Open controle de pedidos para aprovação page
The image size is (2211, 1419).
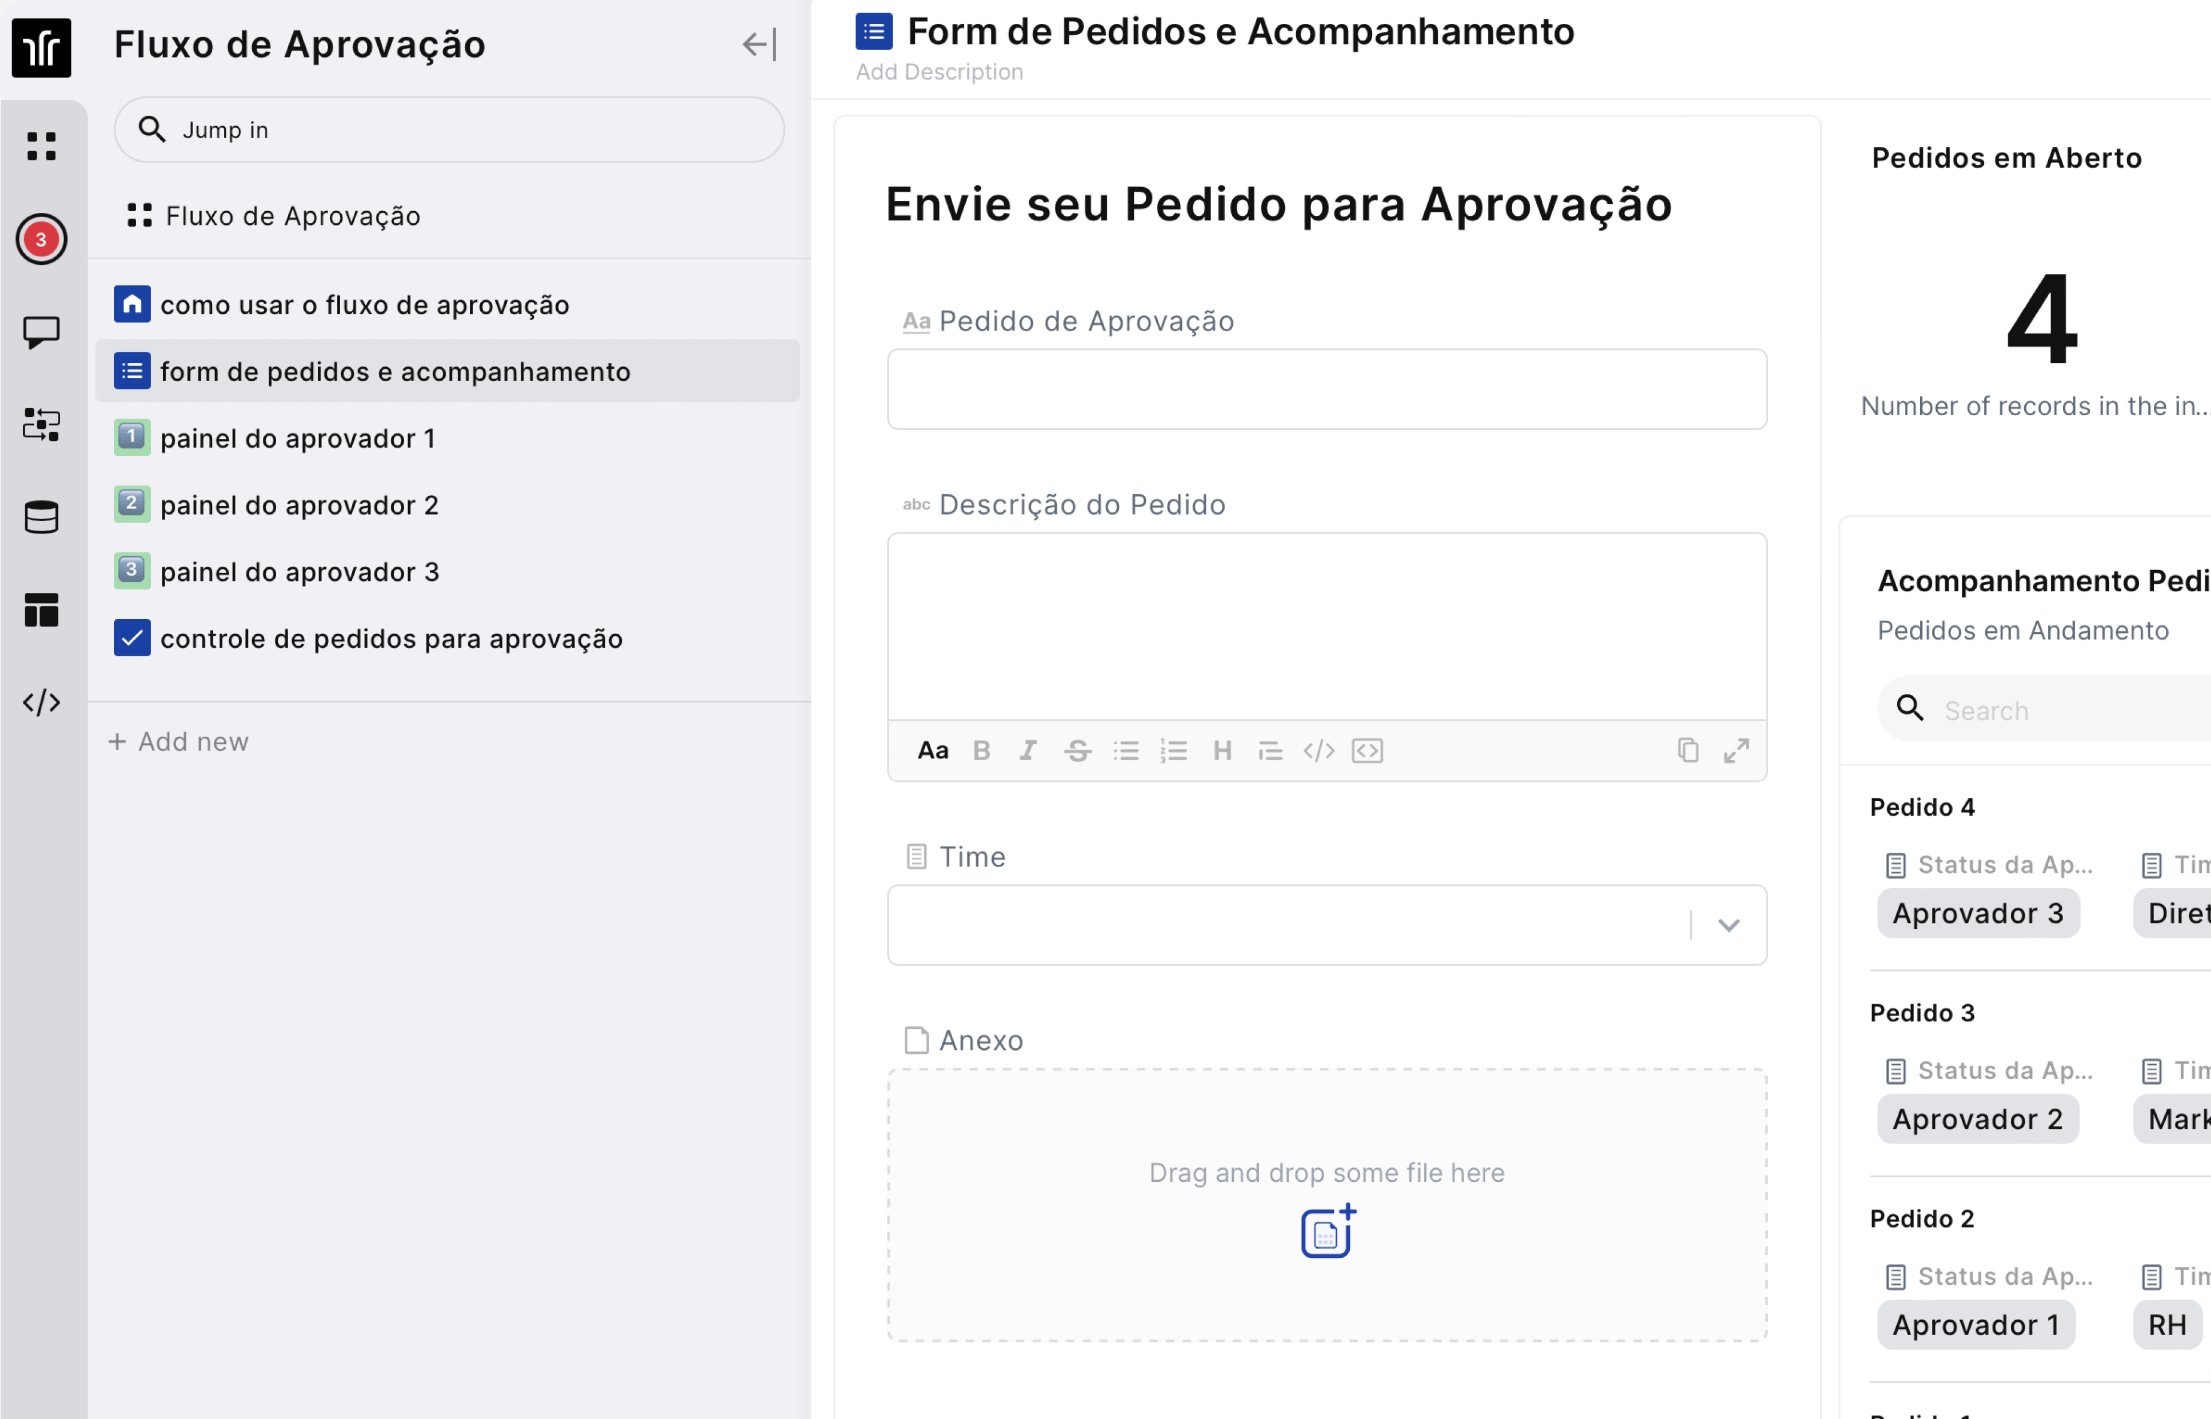pos(391,639)
